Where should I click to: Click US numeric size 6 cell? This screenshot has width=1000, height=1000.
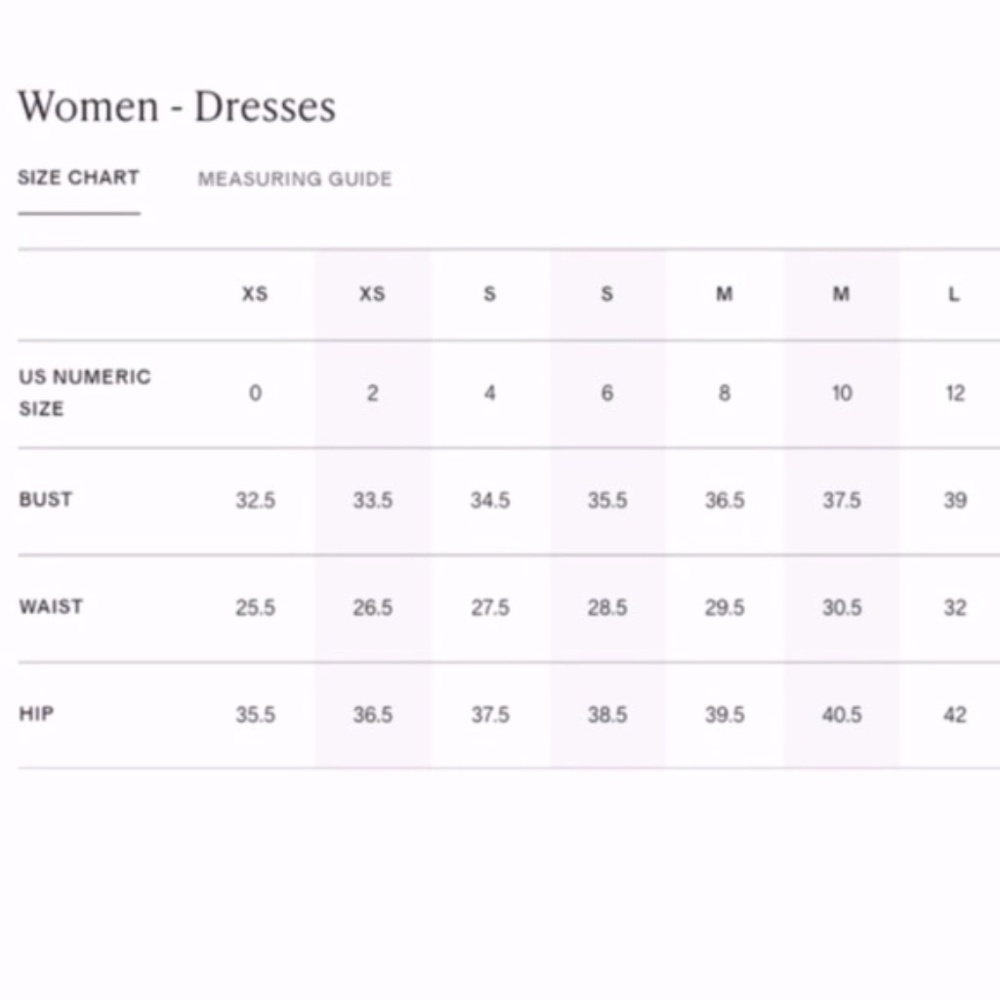click(607, 393)
